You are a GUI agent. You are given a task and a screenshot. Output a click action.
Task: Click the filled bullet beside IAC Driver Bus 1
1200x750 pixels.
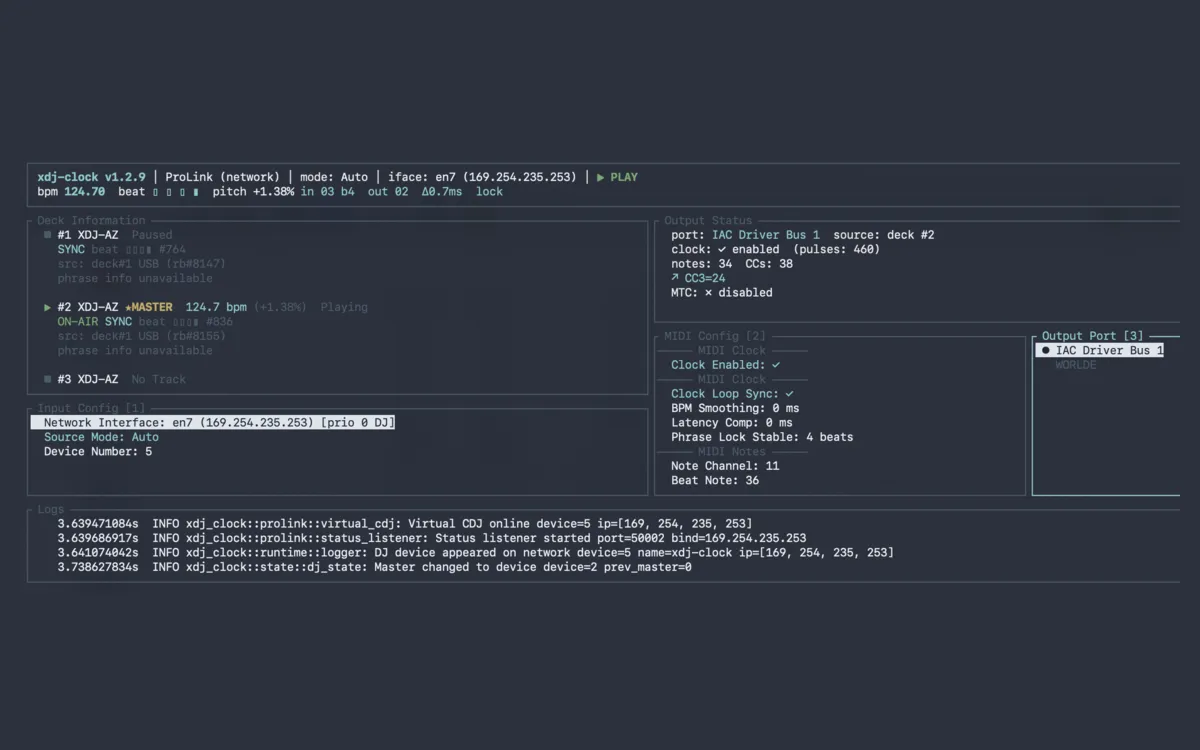click(1046, 351)
